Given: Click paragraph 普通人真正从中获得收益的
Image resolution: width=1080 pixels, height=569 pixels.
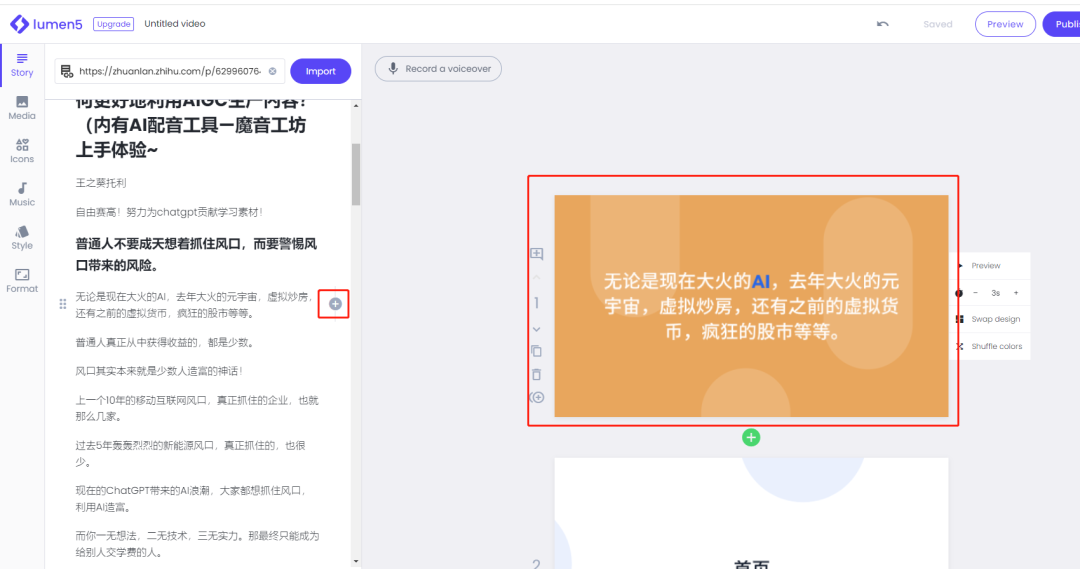Looking at the screenshot, I should (164, 342).
